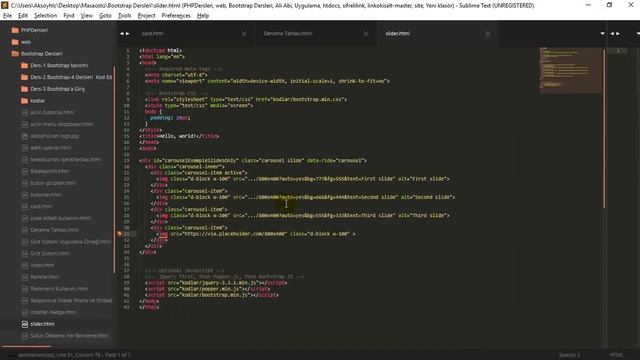Click the 'Hello, world!' title text in the code
Viewport: 640px width, 360px height.
tap(177, 136)
